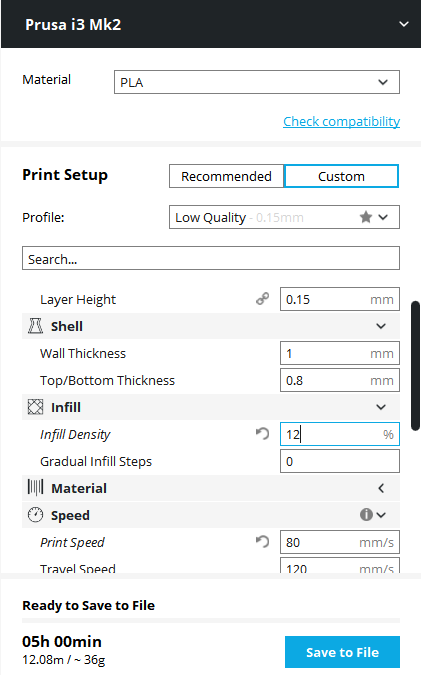
Task: Click the Wall Thickness value field
Action: coord(340,353)
